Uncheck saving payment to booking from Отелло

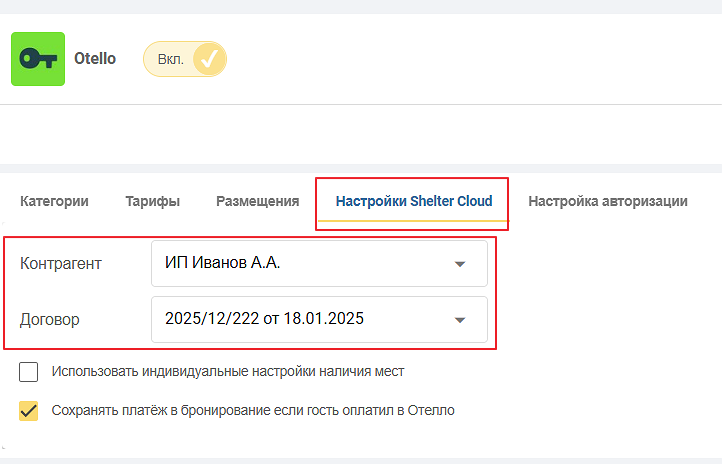tap(29, 411)
